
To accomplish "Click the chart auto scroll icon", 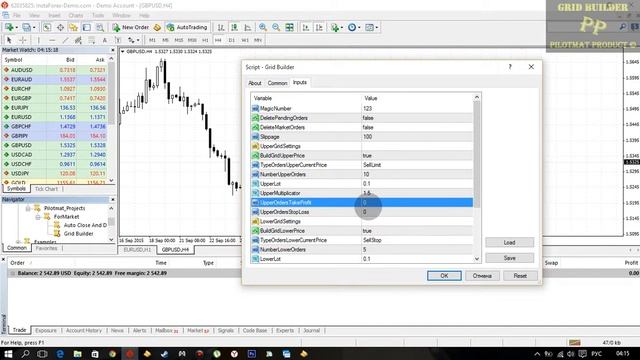I will click(x=306, y=27).
